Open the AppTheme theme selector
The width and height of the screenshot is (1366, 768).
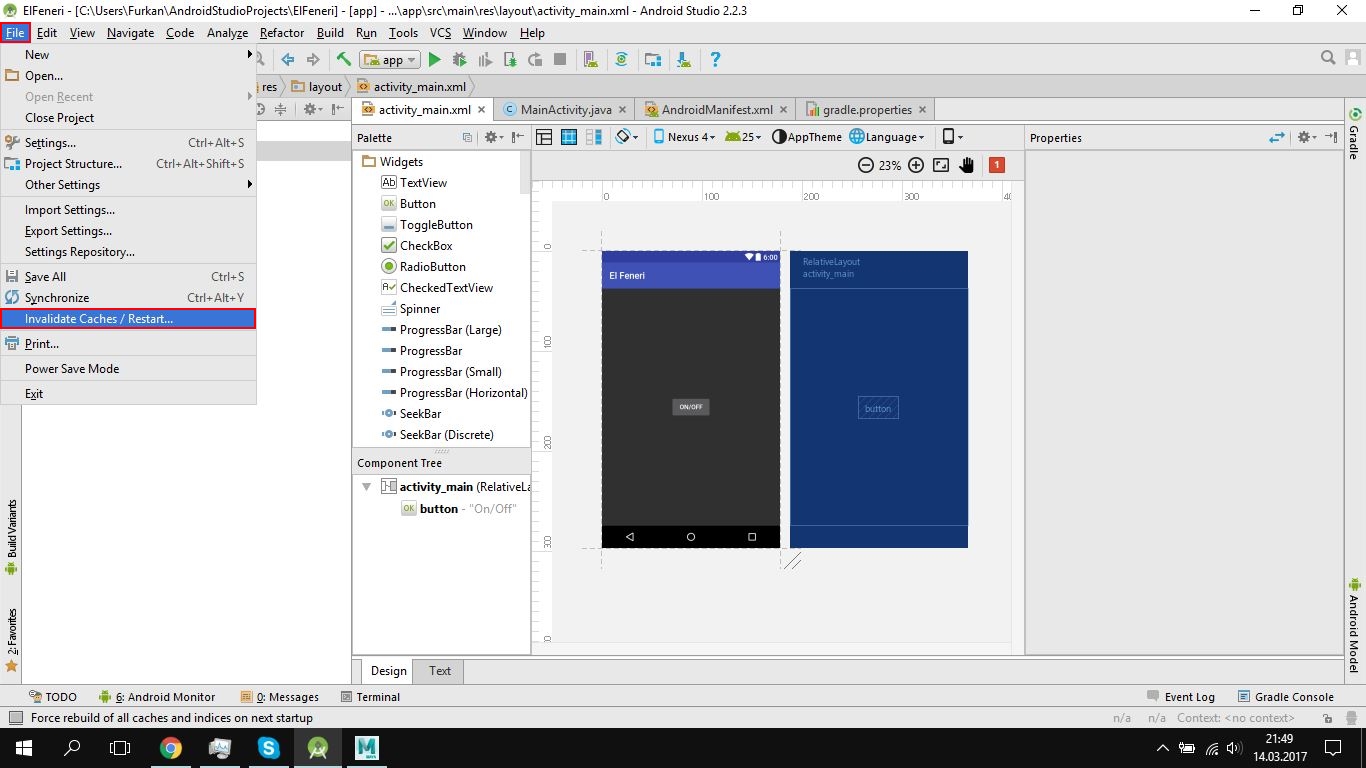coord(807,137)
